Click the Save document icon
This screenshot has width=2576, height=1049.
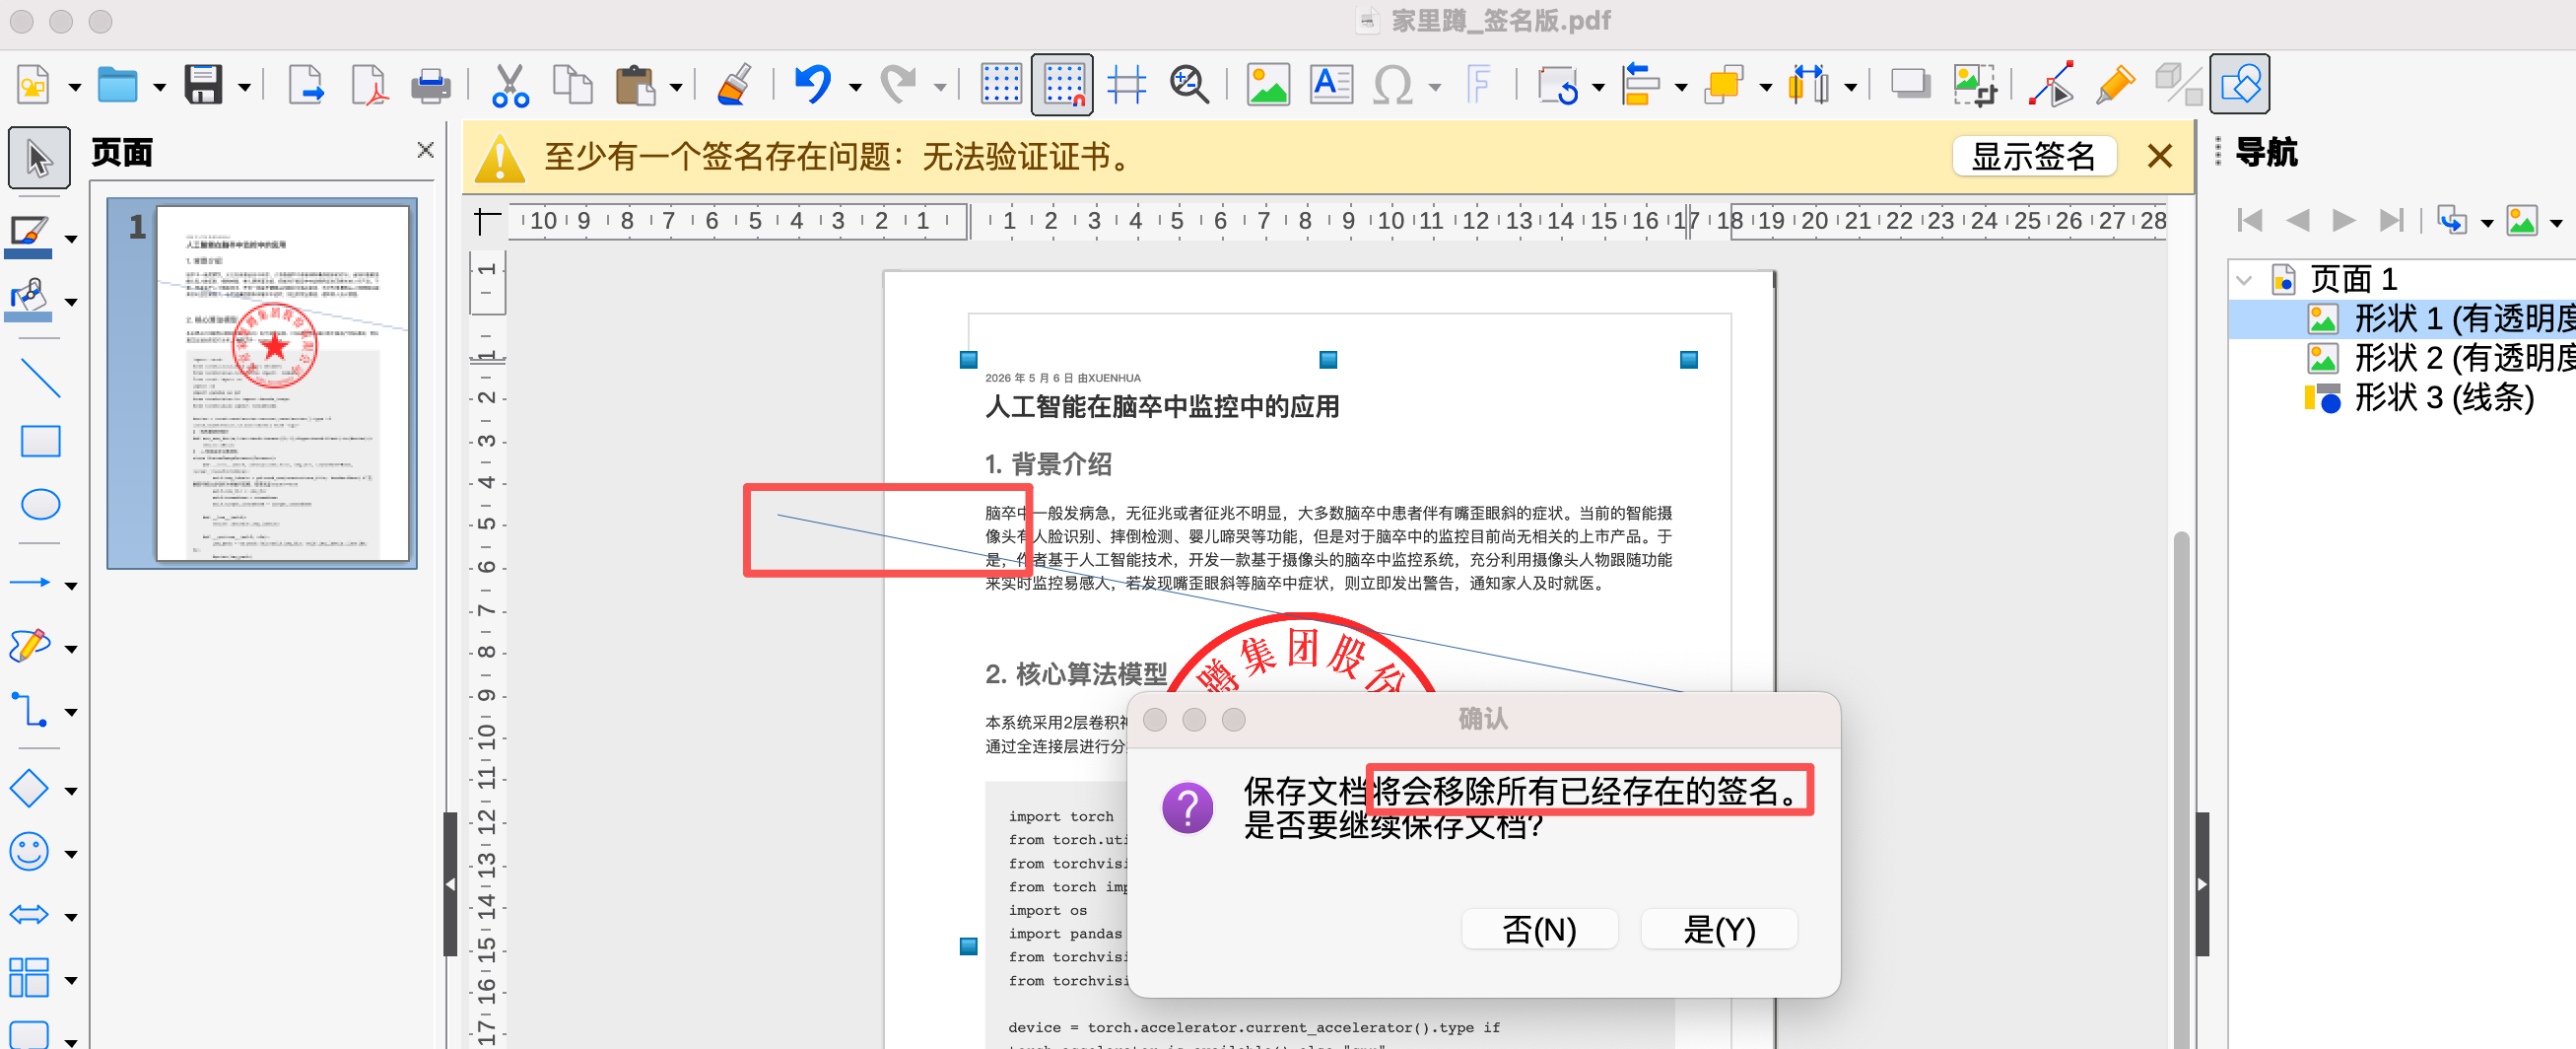coord(203,84)
